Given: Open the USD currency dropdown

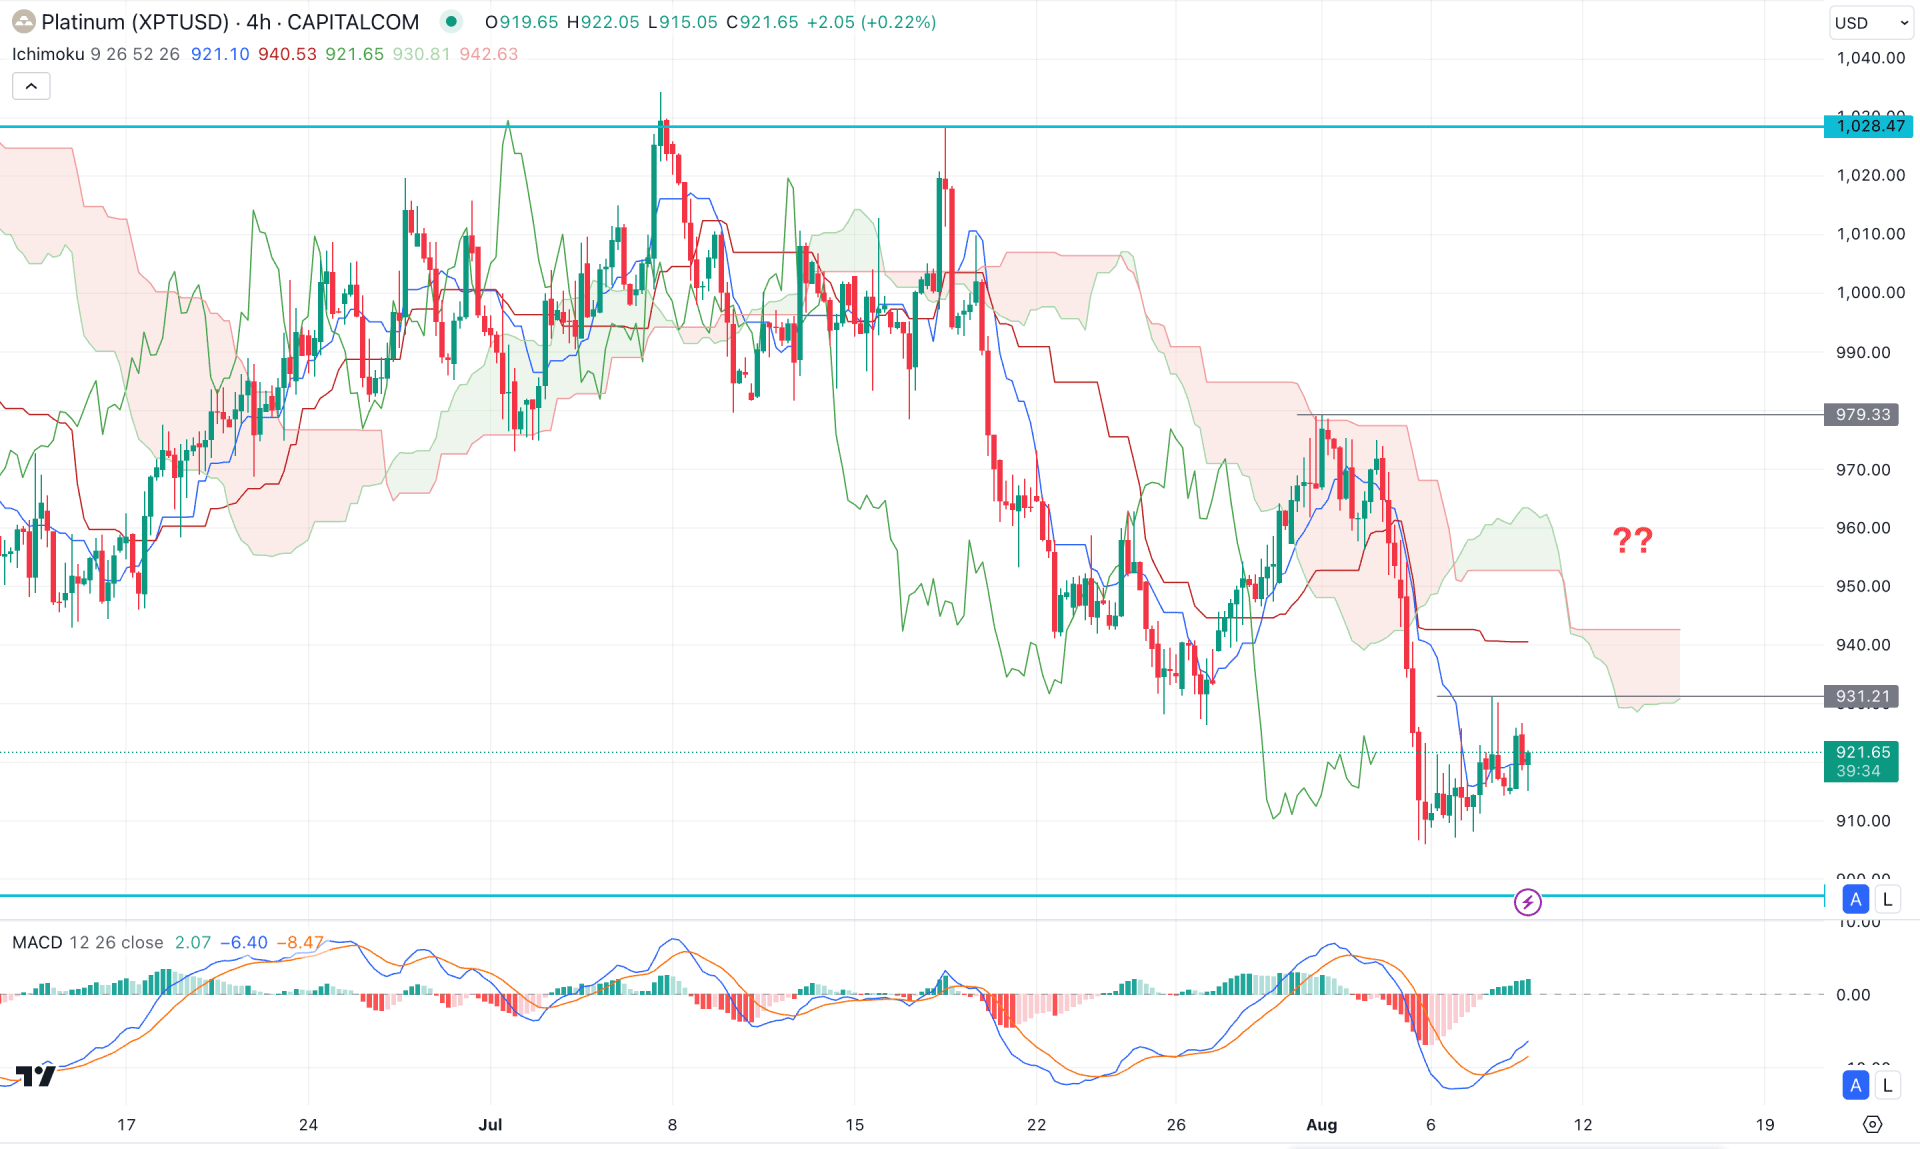Looking at the screenshot, I should point(1871,22).
